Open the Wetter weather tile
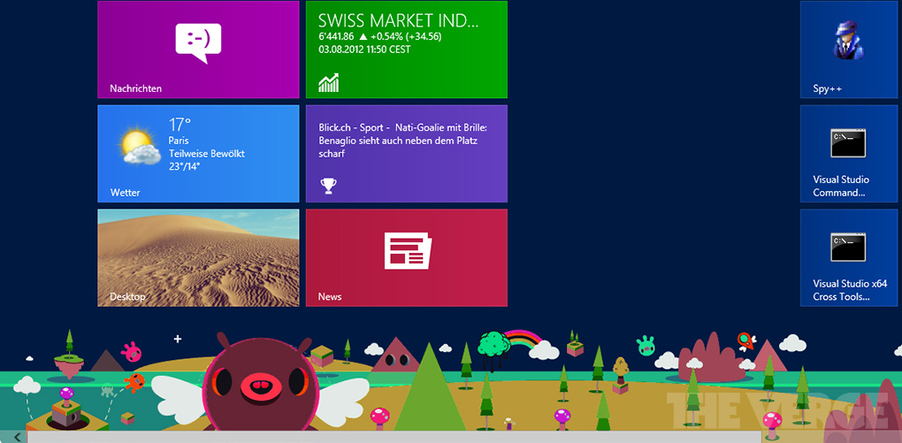Viewport: 902px width, 443px height. pyautogui.click(x=198, y=154)
